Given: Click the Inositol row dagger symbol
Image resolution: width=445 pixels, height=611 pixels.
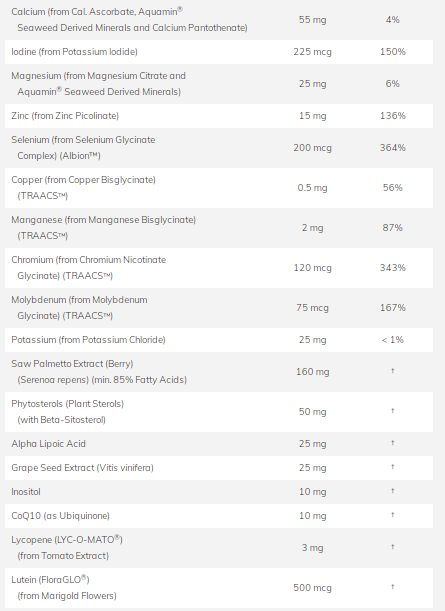Looking at the screenshot, I should click(x=393, y=491).
